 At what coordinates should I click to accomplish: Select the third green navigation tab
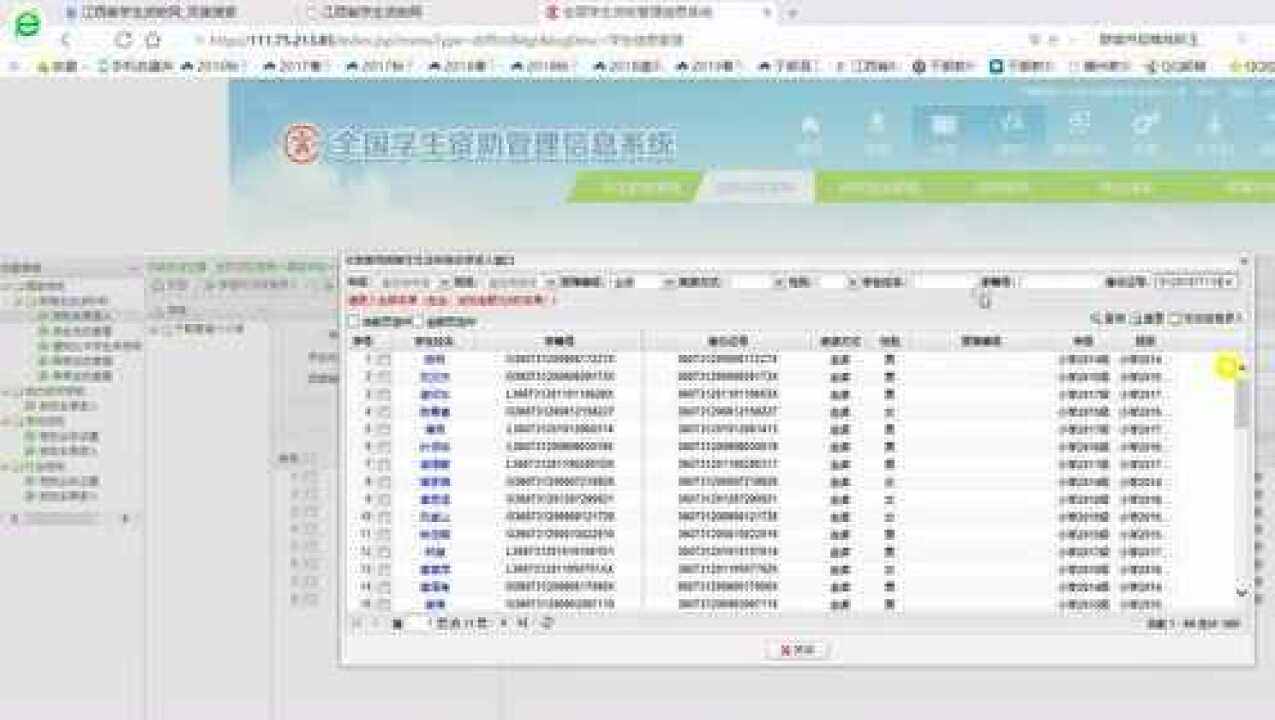pos(878,187)
